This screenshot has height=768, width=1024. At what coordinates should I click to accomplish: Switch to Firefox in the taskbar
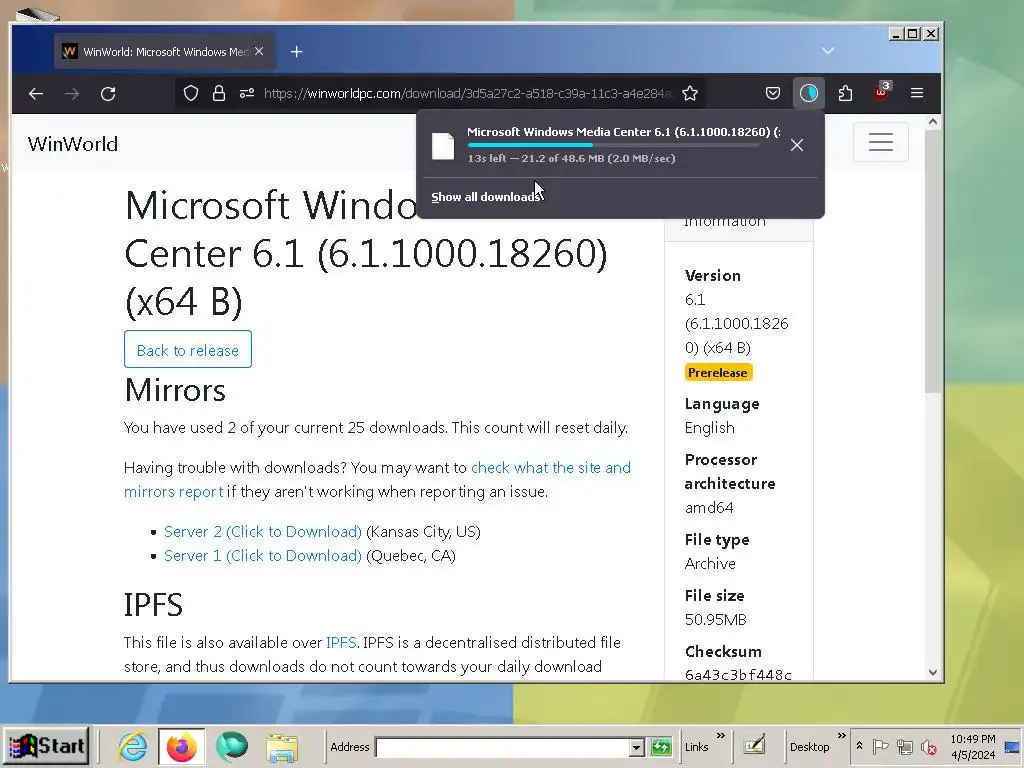tap(182, 746)
